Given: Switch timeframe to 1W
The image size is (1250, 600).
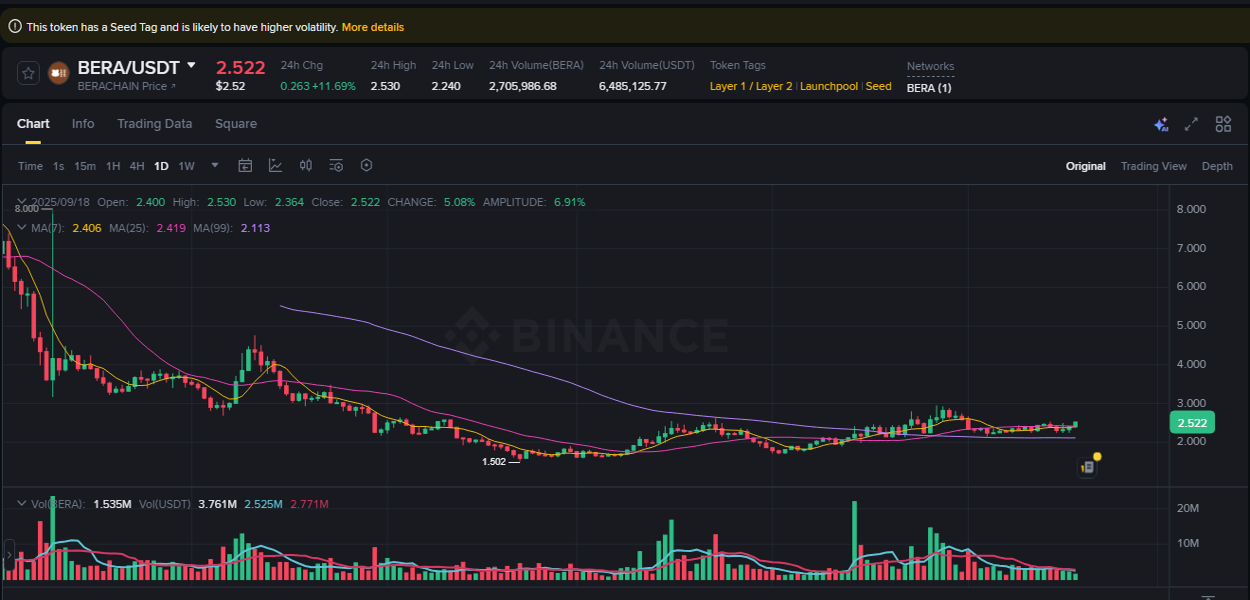Looking at the screenshot, I should [x=186, y=165].
